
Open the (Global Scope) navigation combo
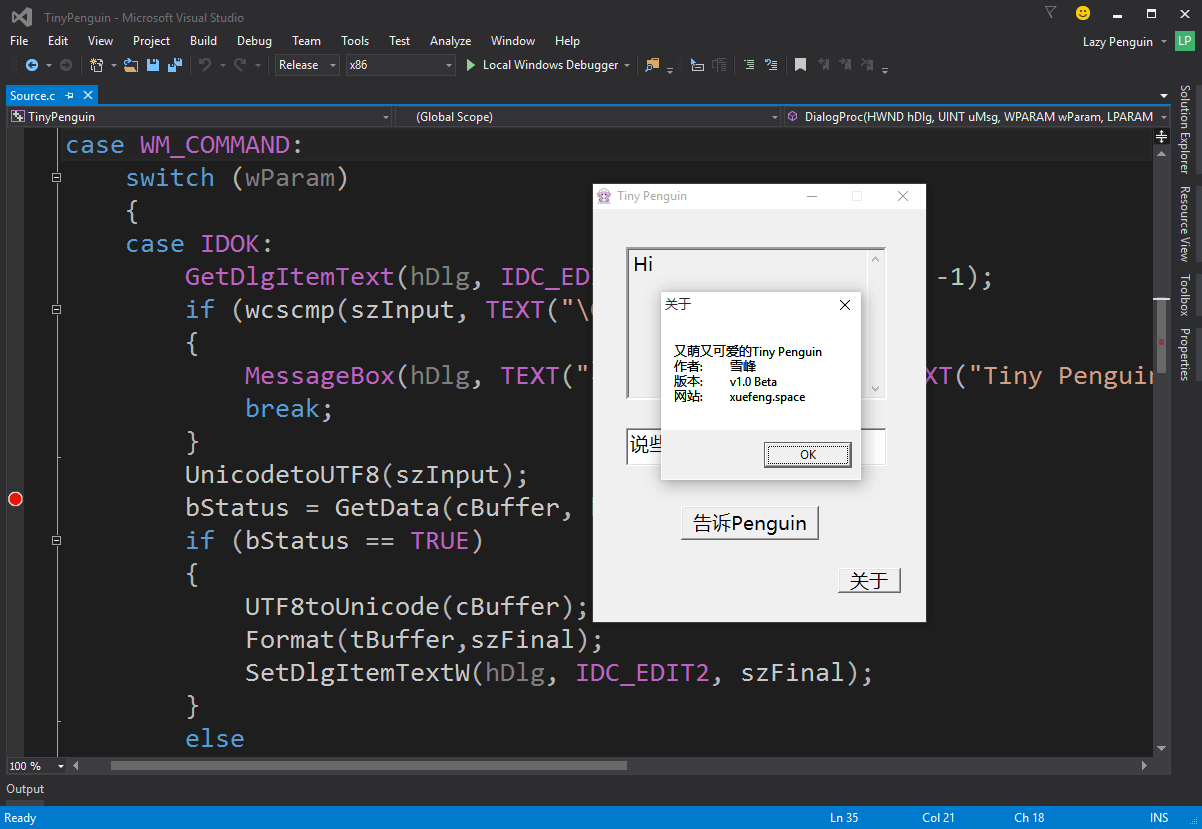click(x=588, y=117)
